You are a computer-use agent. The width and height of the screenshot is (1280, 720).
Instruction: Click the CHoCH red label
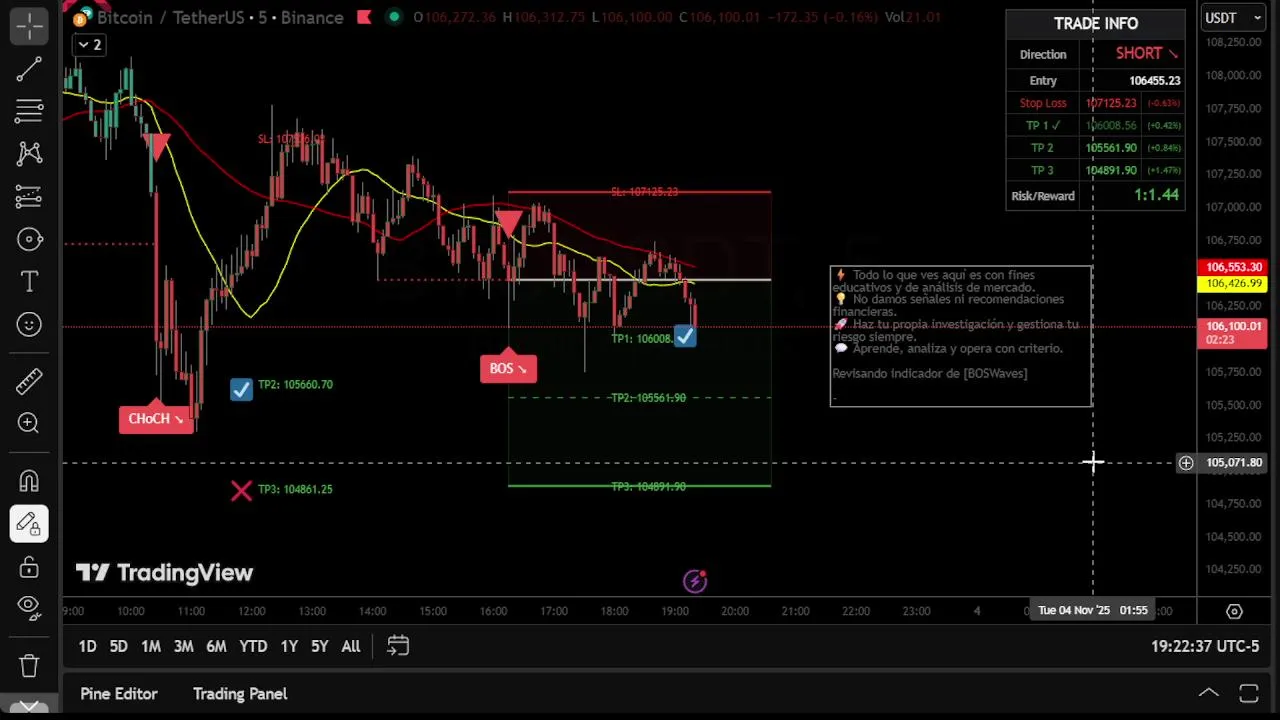pyautogui.click(x=155, y=419)
